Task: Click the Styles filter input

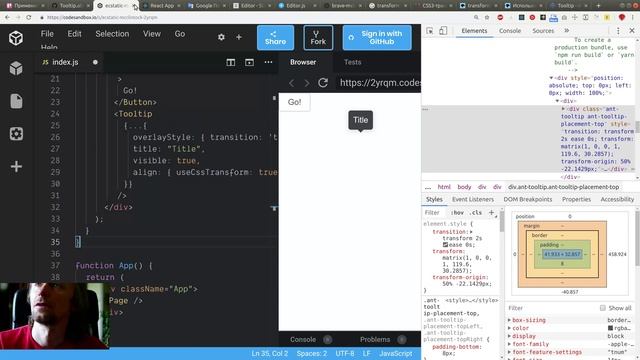Action: click(x=435, y=212)
